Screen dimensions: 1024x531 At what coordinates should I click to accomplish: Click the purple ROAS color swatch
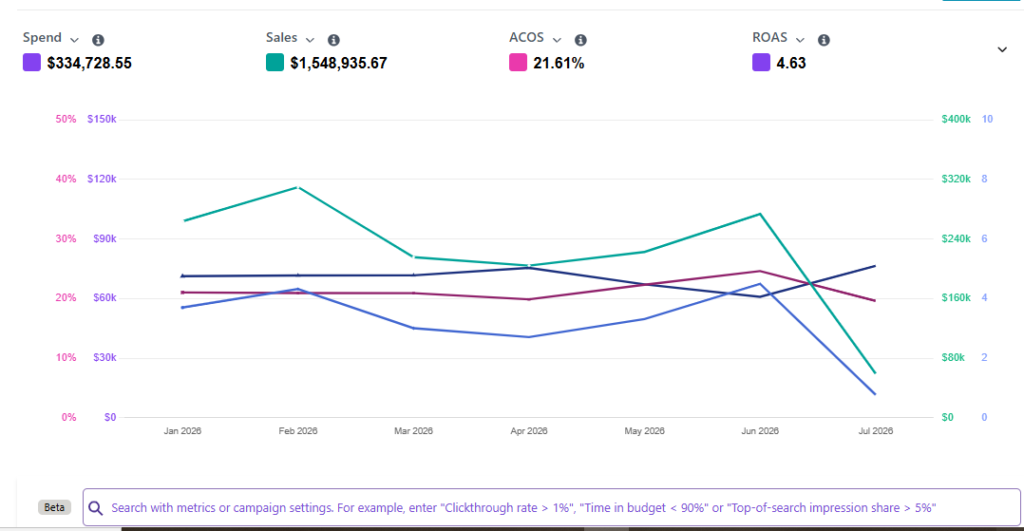coord(761,63)
